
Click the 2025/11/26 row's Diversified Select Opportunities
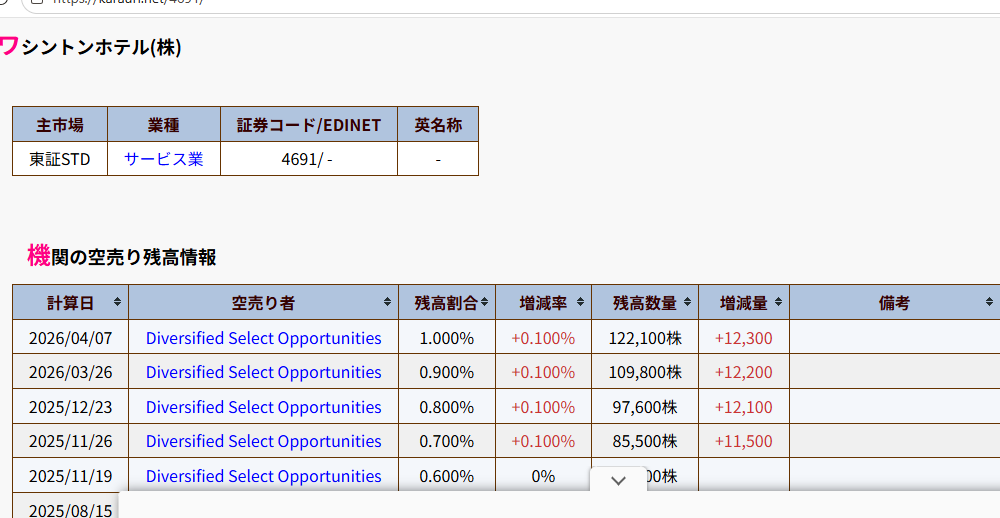263,441
